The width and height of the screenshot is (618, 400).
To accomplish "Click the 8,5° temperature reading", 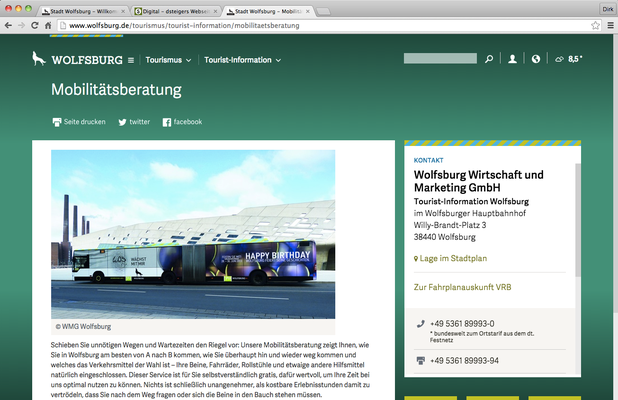I will click(x=575, y=59).
